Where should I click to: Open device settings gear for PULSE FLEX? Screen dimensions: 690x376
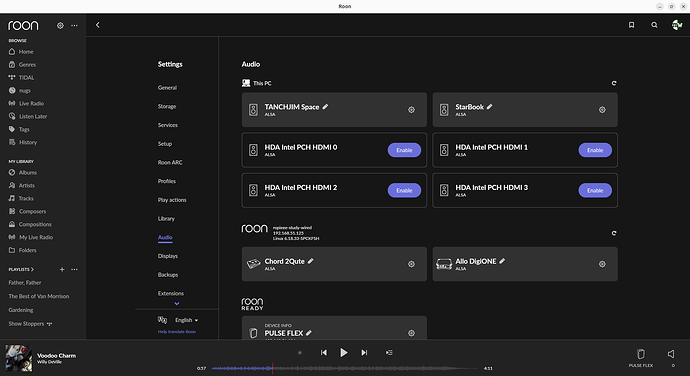pos(411,333)
